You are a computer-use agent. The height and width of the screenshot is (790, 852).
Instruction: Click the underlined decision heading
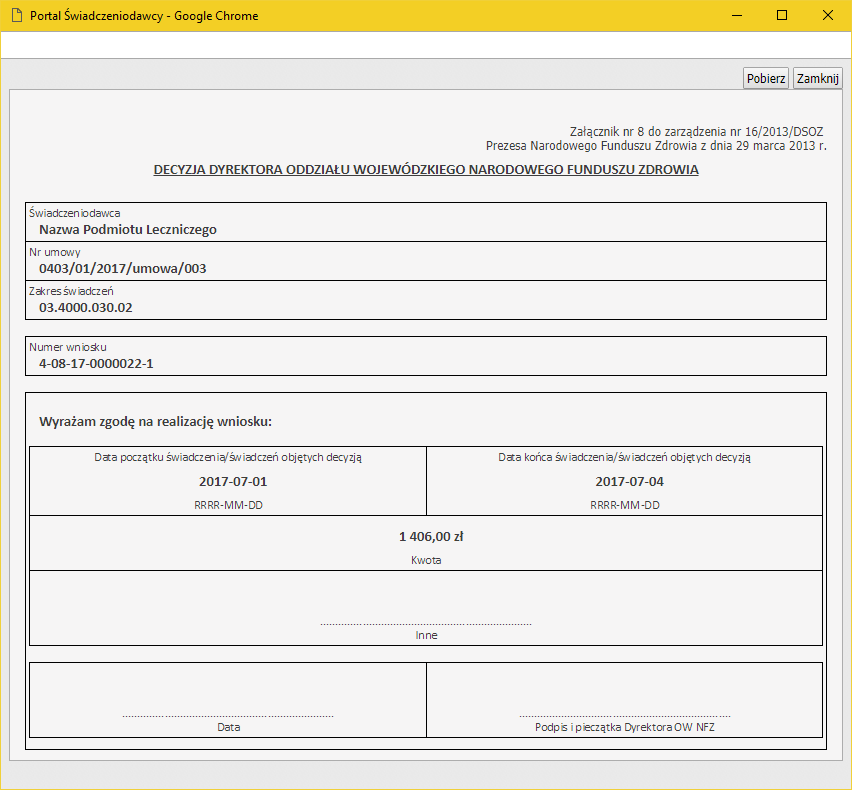point(425,170)
